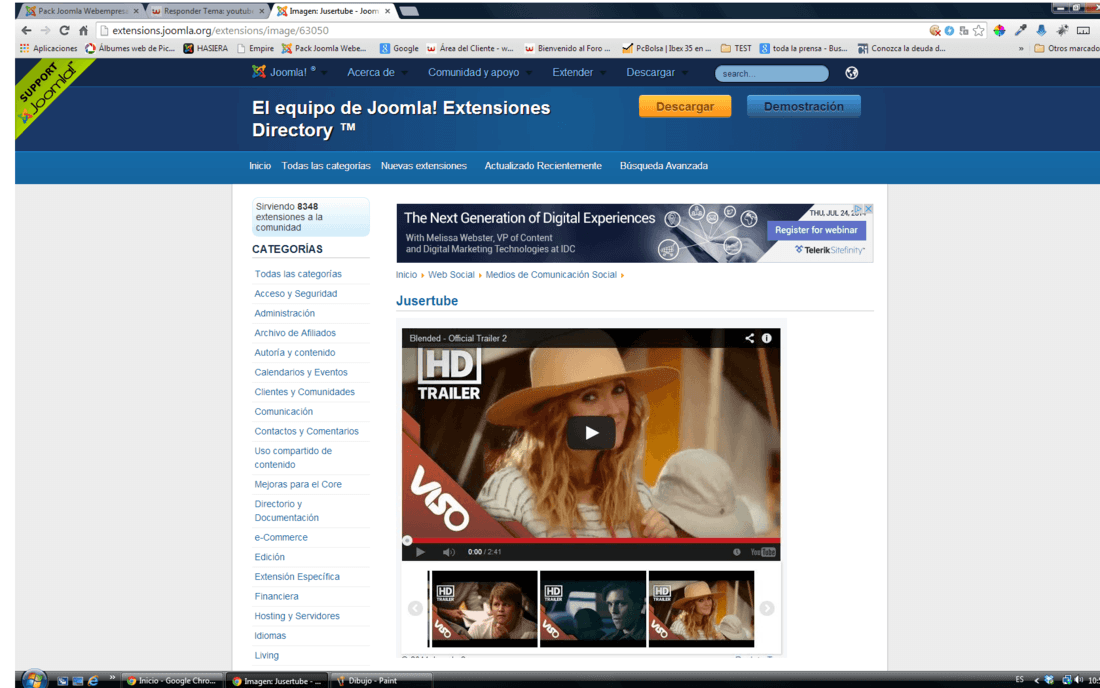Open Calendarios y Eventos category
Image resolution: width=1100 pixels, height=688 pixels.
pos(300,372)
